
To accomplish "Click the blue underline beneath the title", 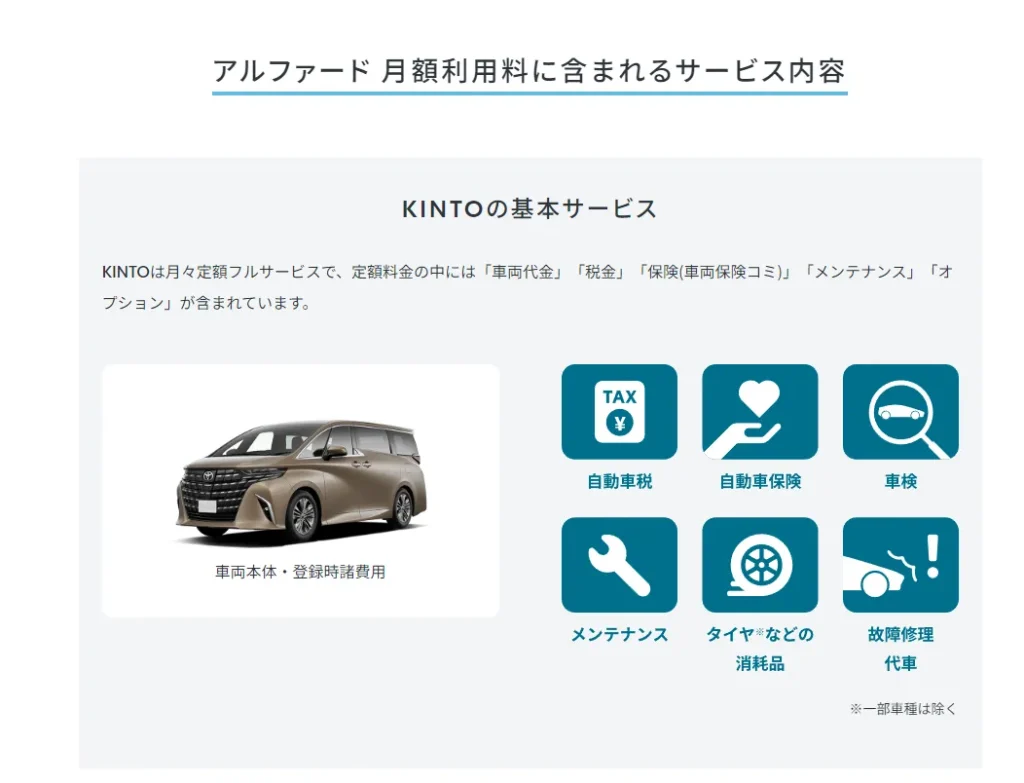I will 530,93.
